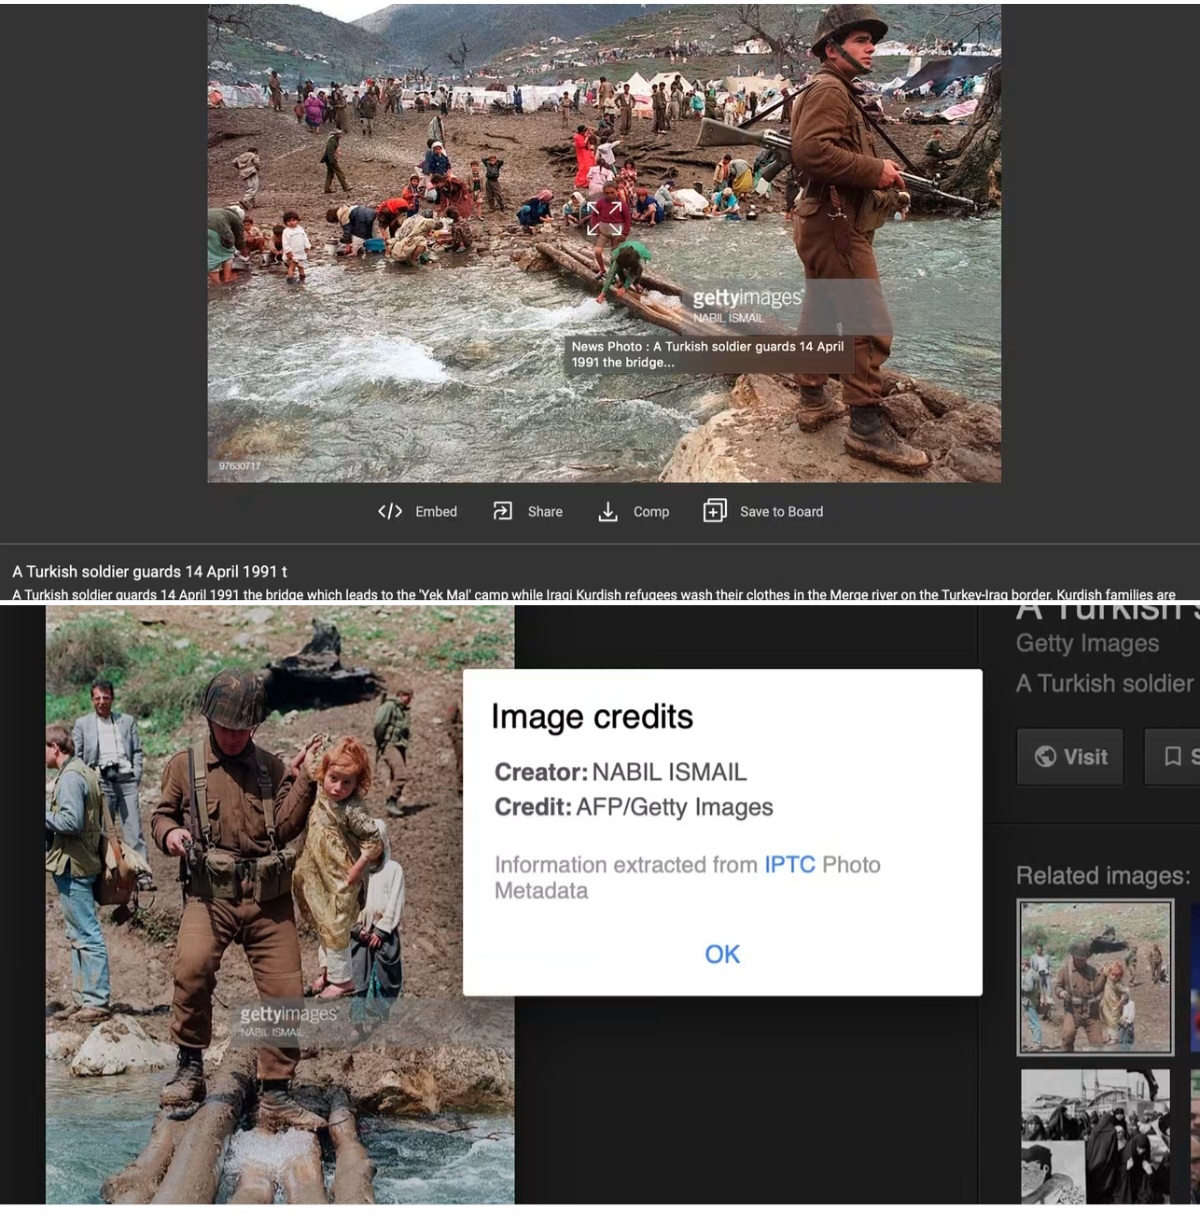Click the Comp download arrow icon
The height and width of the screenshot is (1214, 1200).
click(608, 512)
